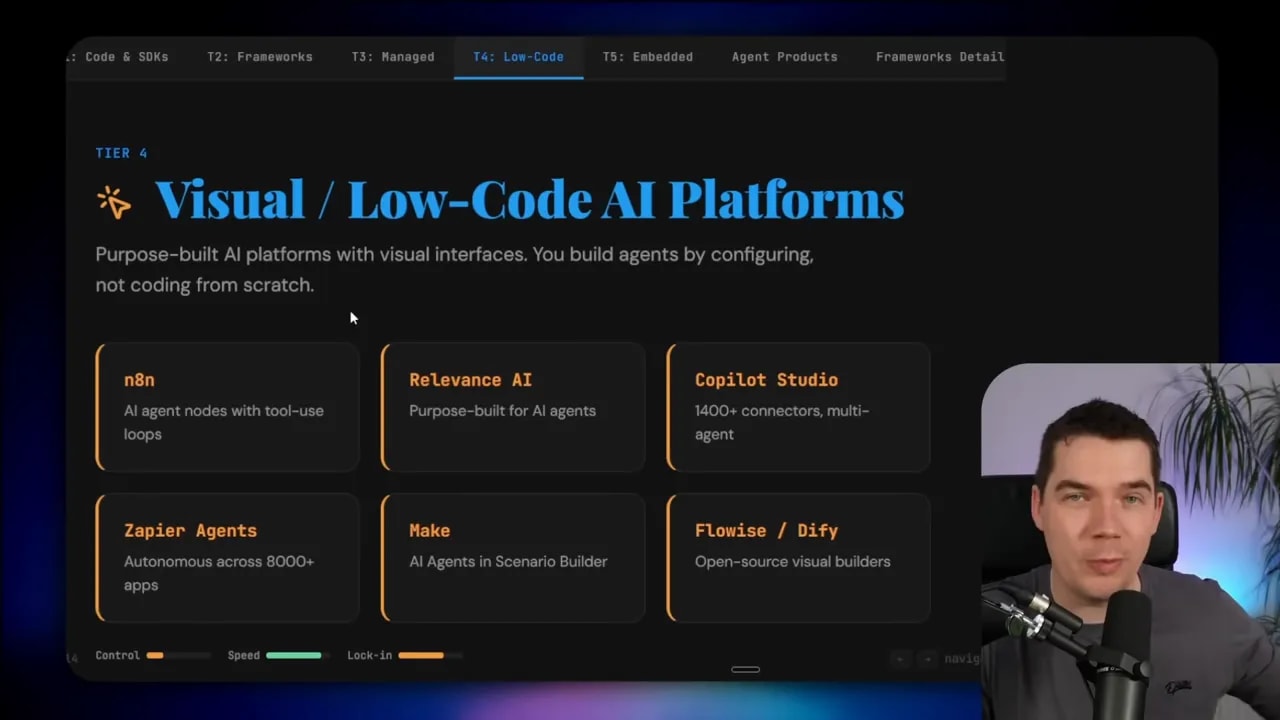Select the Relevance AI card
This screenshot has width=1280, height=720.
point(513,406)
